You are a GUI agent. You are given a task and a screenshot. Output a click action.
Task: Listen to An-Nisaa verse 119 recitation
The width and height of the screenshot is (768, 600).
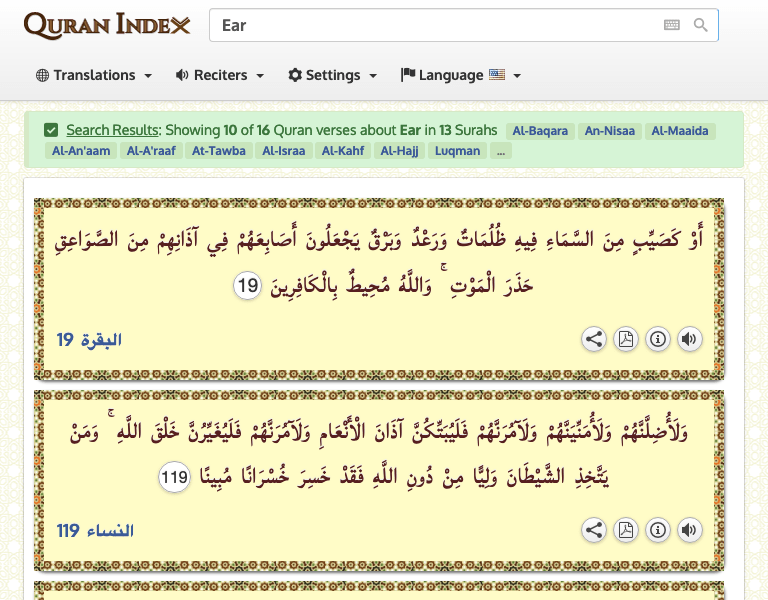click(689, 530)
